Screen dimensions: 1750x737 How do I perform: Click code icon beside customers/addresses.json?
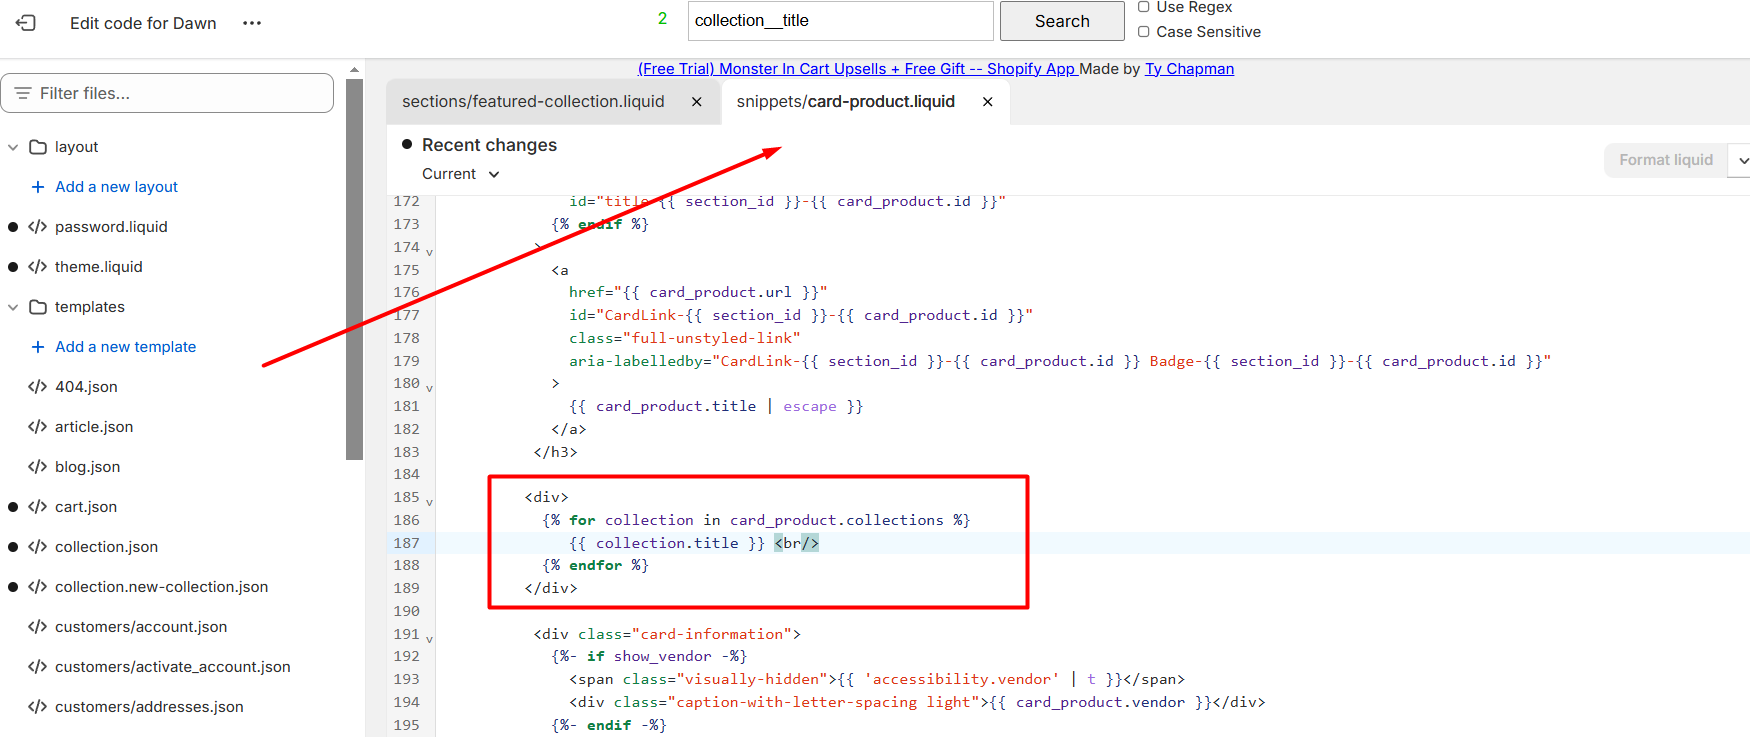[38, 707]
